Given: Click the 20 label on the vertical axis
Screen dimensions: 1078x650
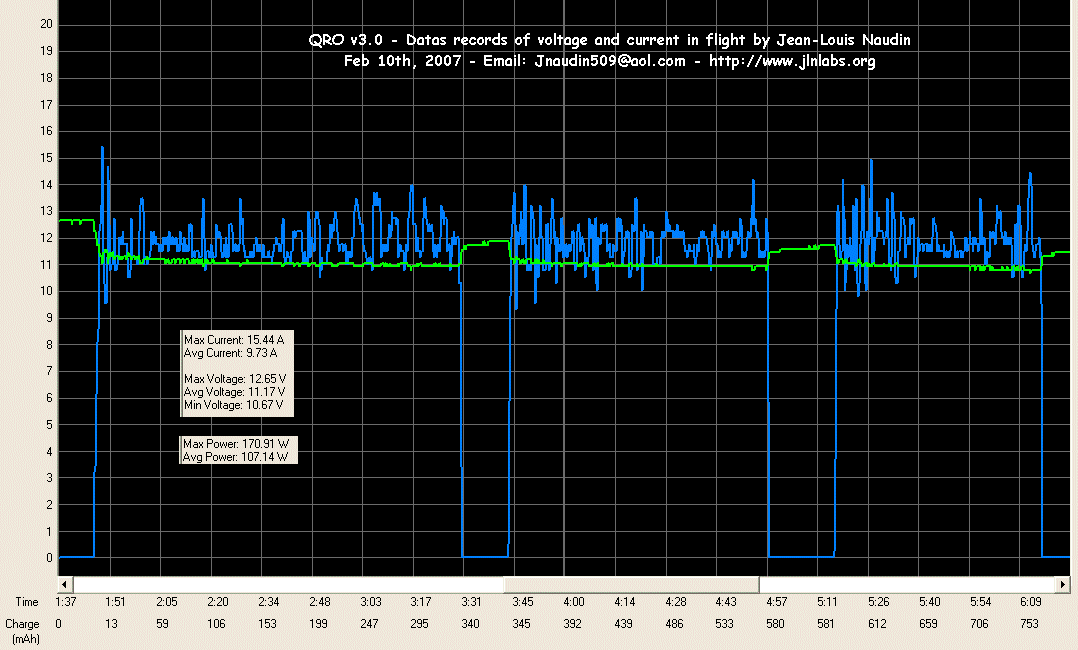Looking at the screenshot, I should (x=46, y=24).
